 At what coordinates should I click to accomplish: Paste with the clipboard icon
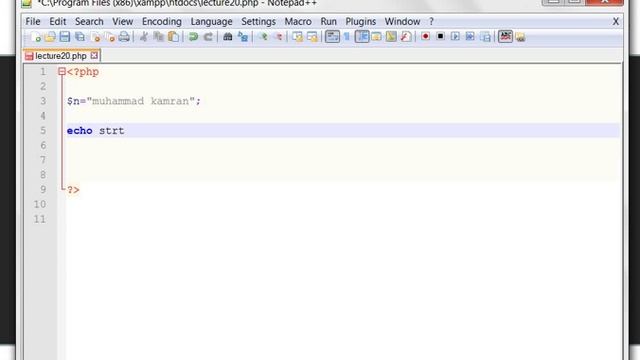(x=173, y=37)
